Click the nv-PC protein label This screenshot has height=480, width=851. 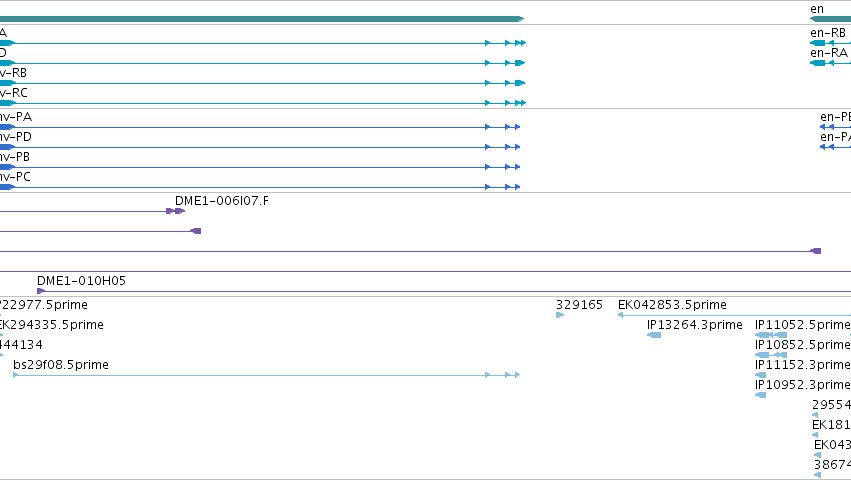pos(15,178)
